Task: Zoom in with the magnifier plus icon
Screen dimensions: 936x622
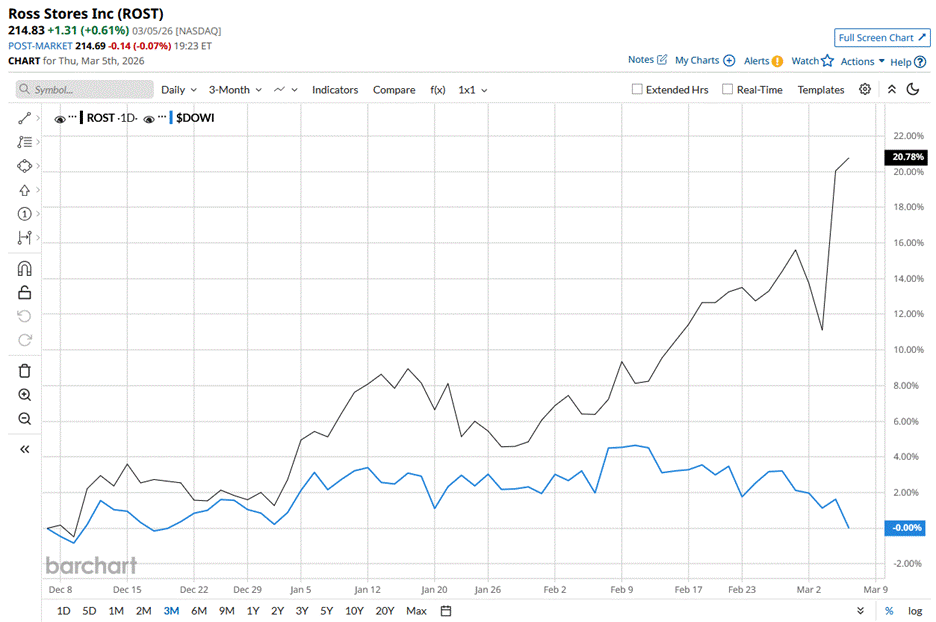Action: point(24,395)
